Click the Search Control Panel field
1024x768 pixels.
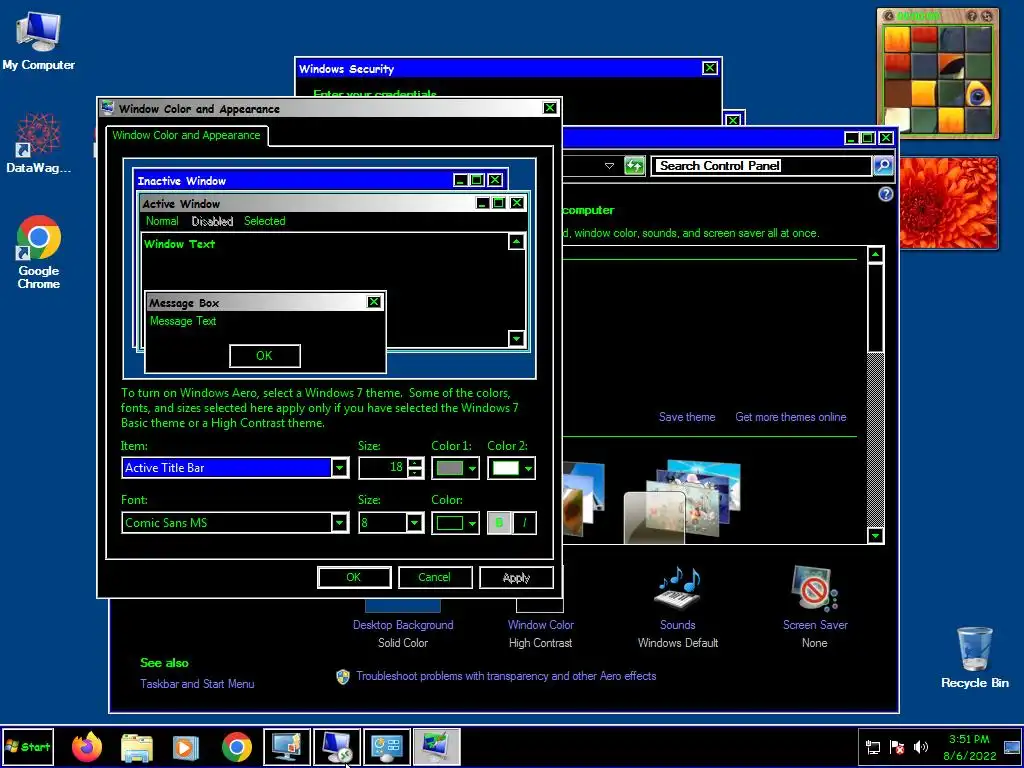[x=763, y=166]
